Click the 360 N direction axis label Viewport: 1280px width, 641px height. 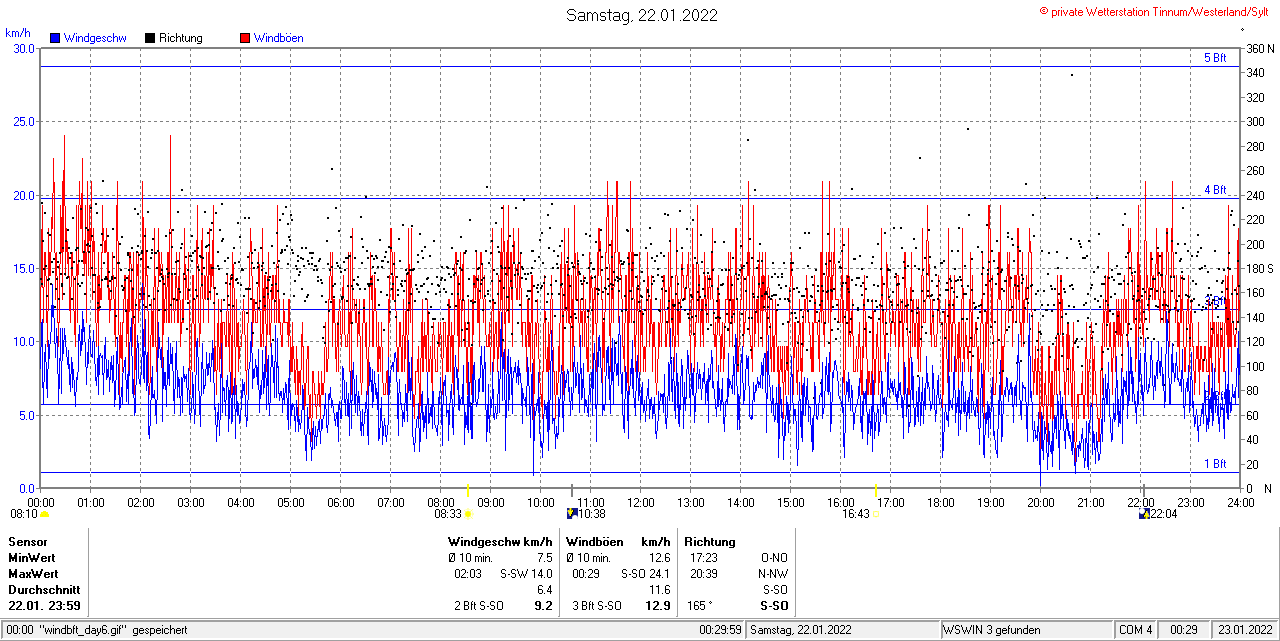1259,48
